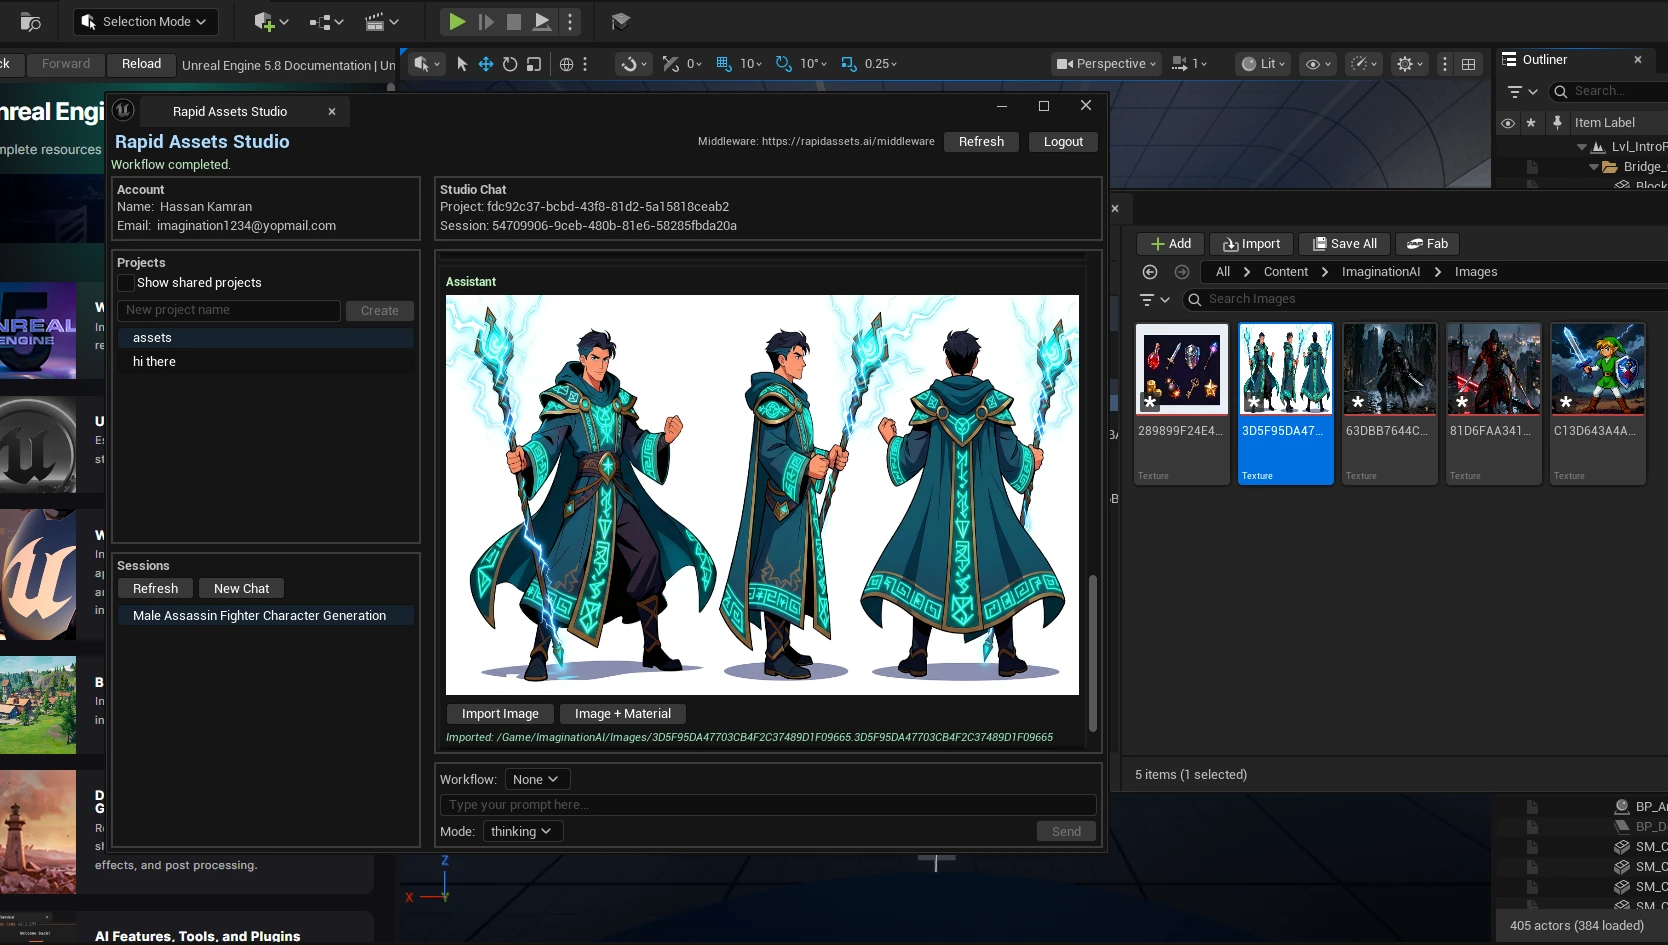Click the Image + Material button

tap(622, 714)
